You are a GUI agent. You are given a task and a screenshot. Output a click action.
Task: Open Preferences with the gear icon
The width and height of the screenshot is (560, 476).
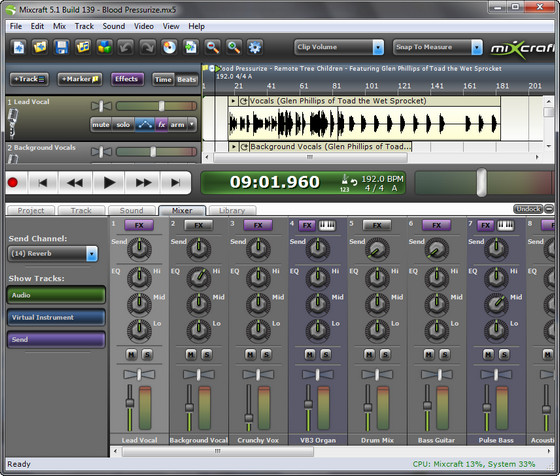pos(255,47)
